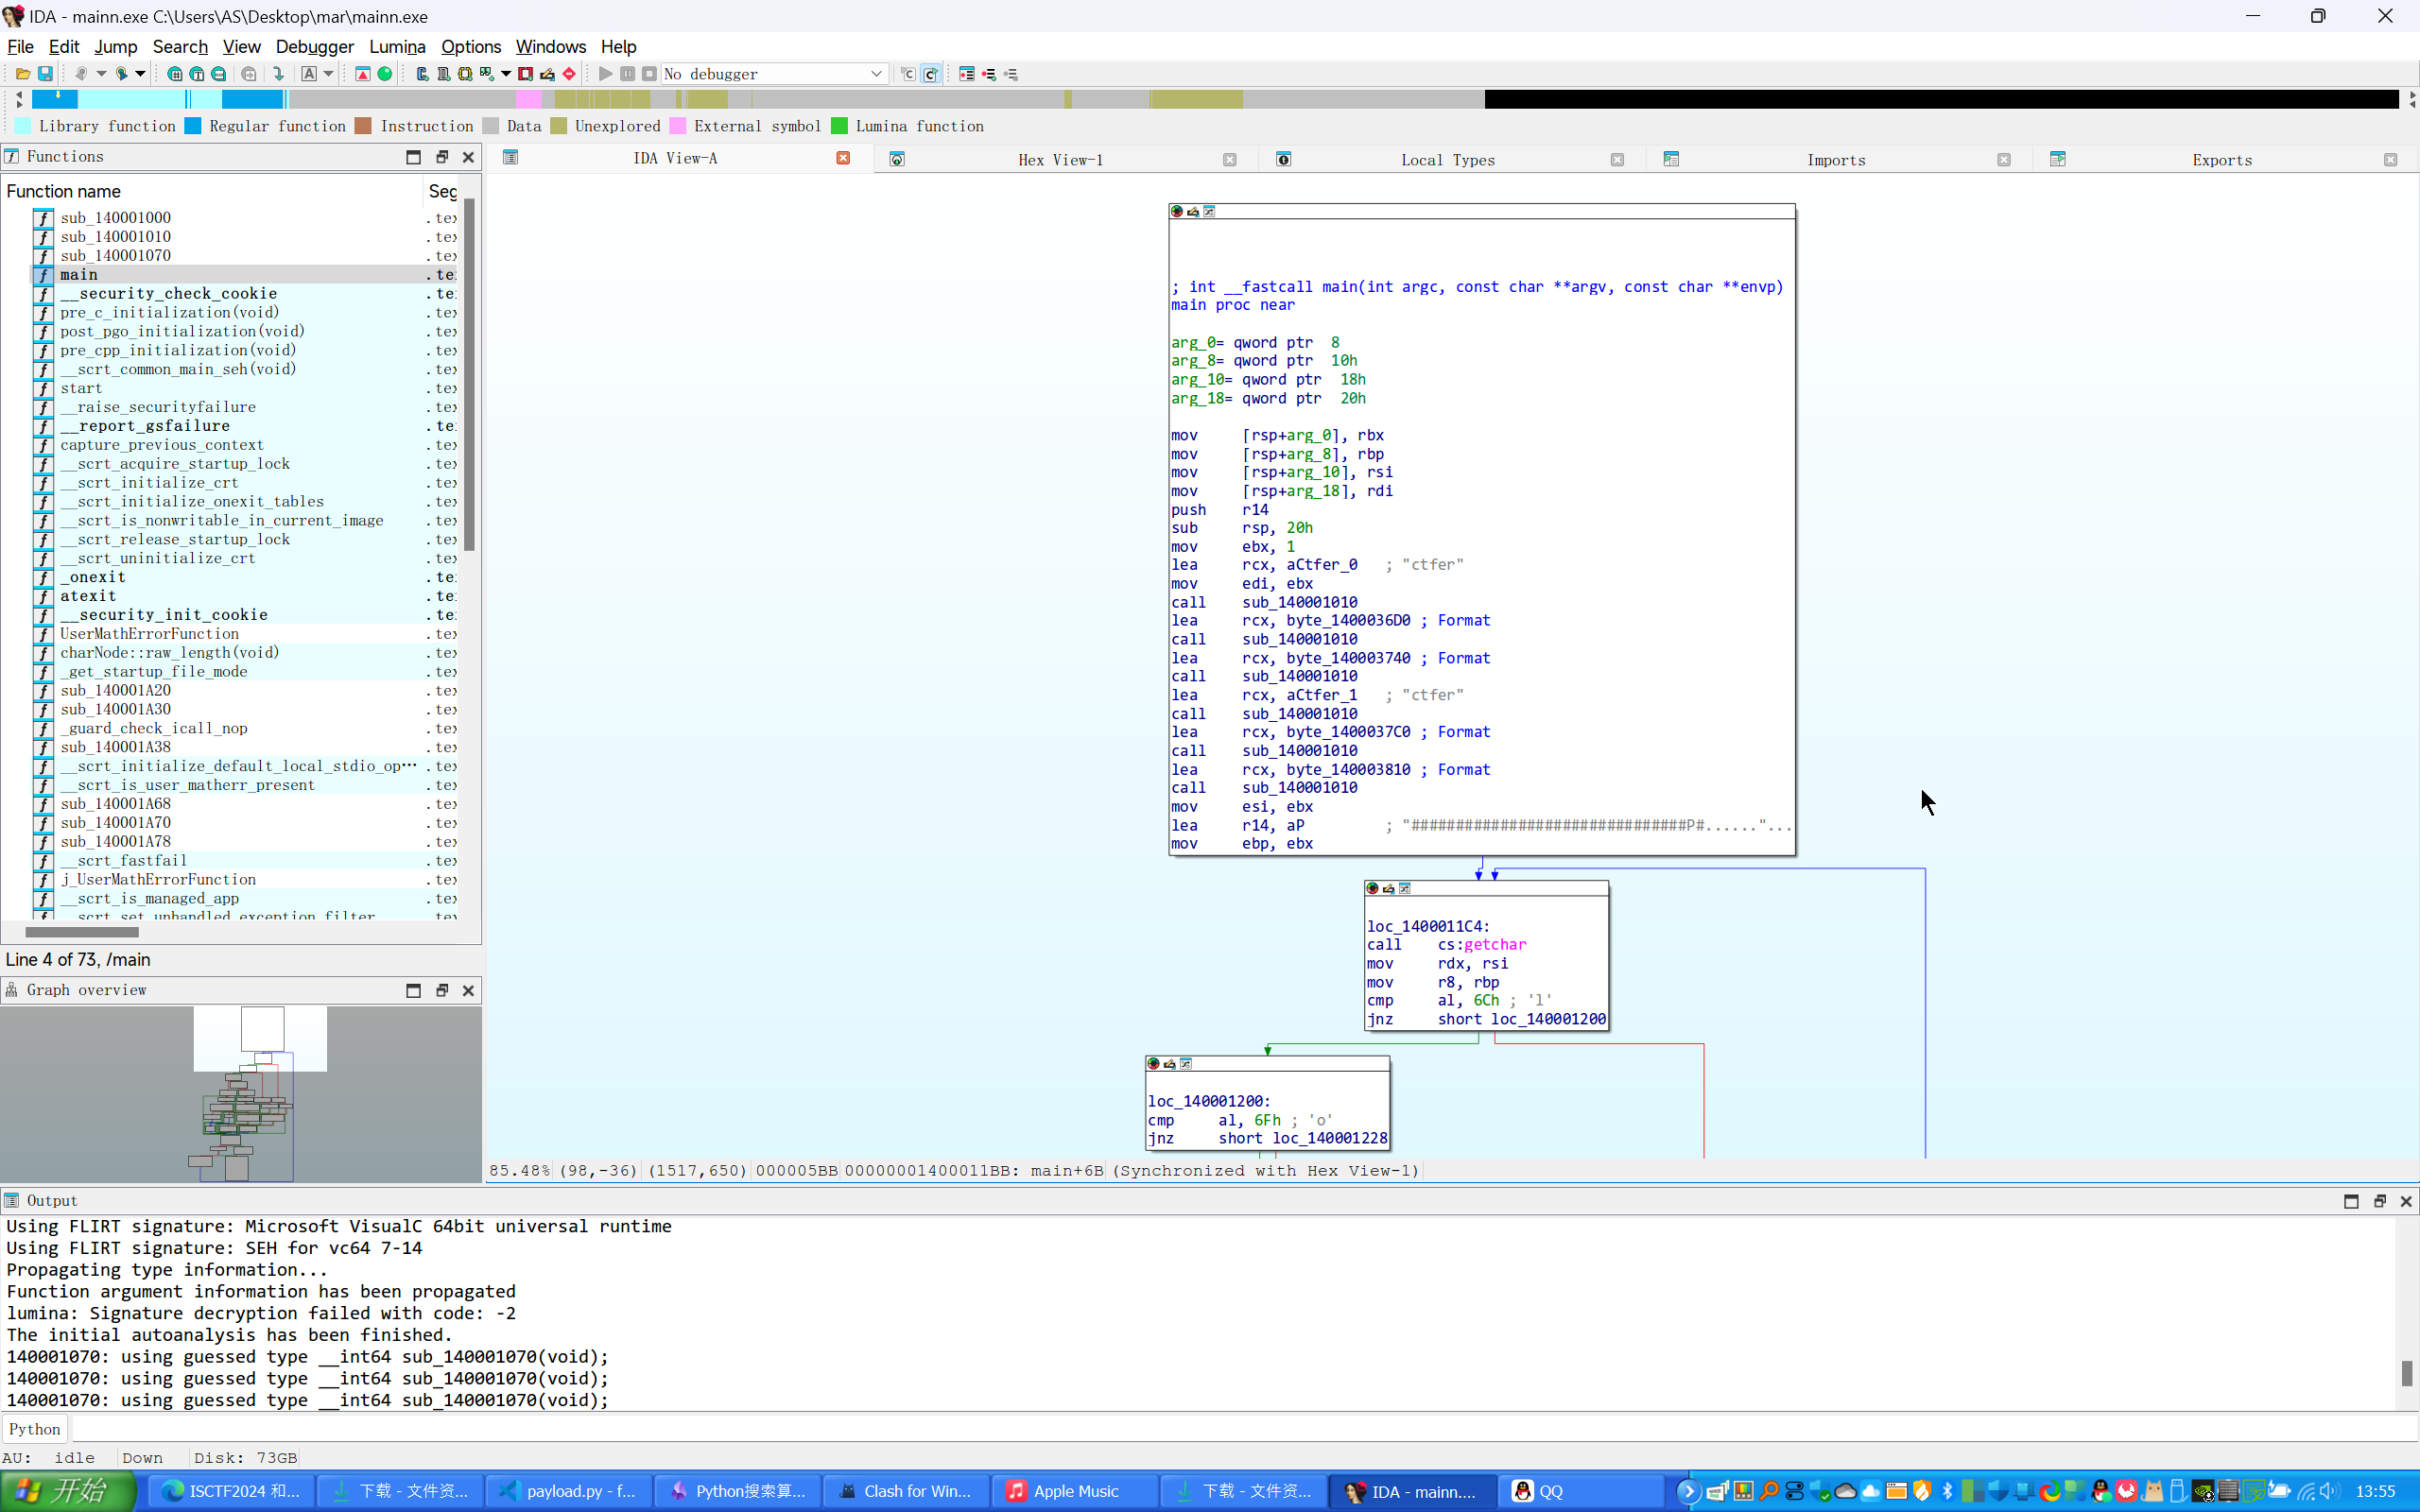Select sub_140001070 in Functions list
Screen dimensions: 2420x1512
click(115, 256)
